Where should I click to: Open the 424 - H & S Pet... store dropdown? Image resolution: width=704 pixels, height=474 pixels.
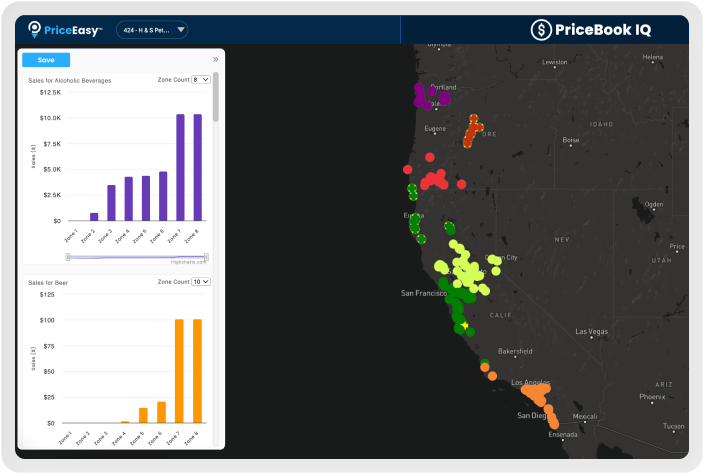[152, 30]
